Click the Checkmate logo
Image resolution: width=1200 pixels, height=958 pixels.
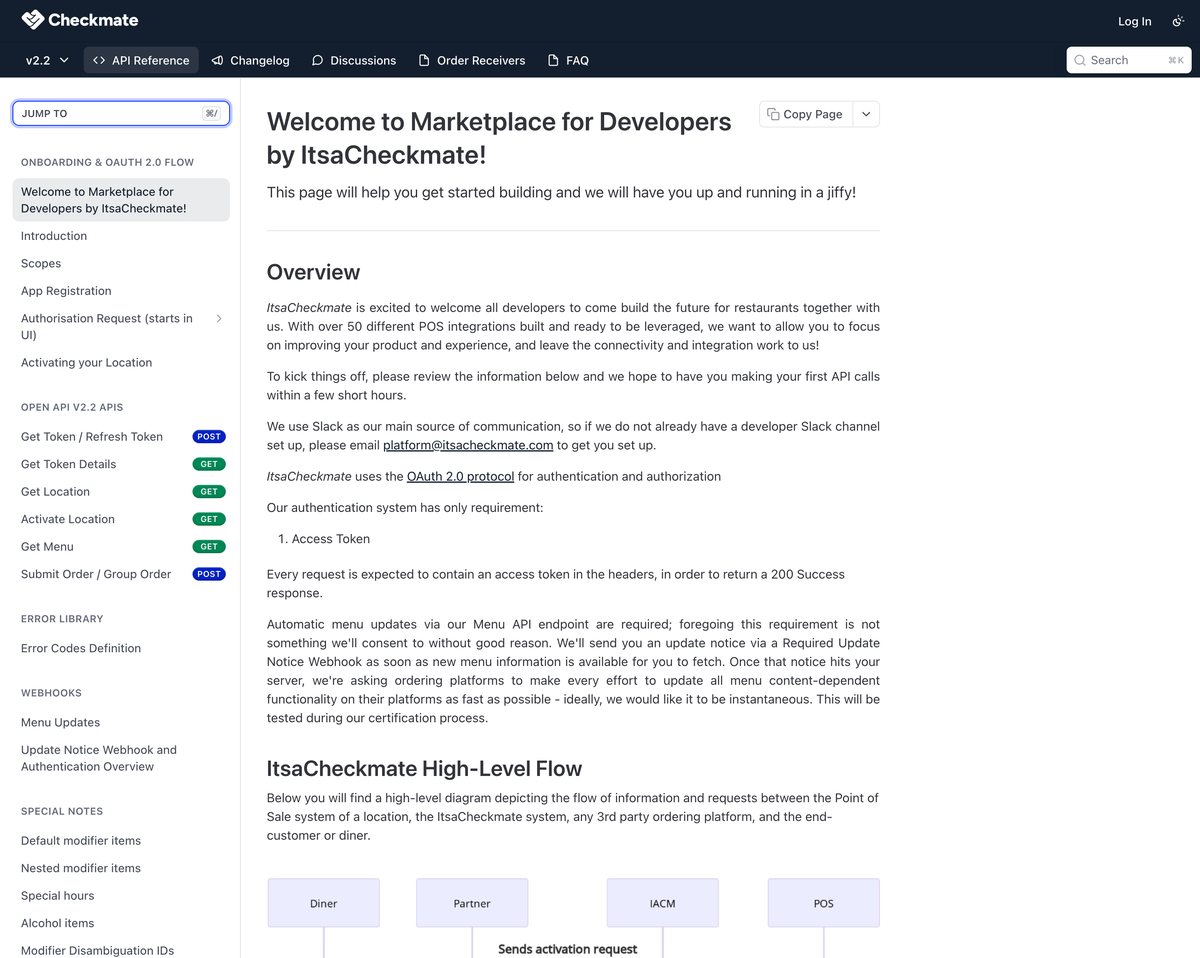(80, 20)
